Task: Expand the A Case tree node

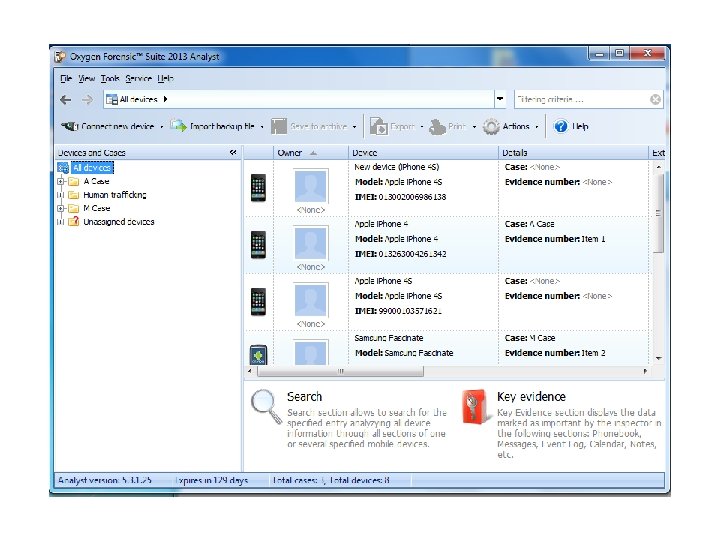Action: click(60, 181)
